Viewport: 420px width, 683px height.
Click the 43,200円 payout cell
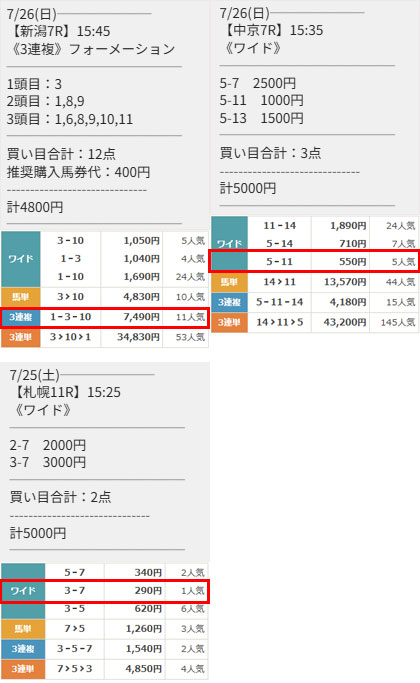pyautogui.click(x=340, y=322)
